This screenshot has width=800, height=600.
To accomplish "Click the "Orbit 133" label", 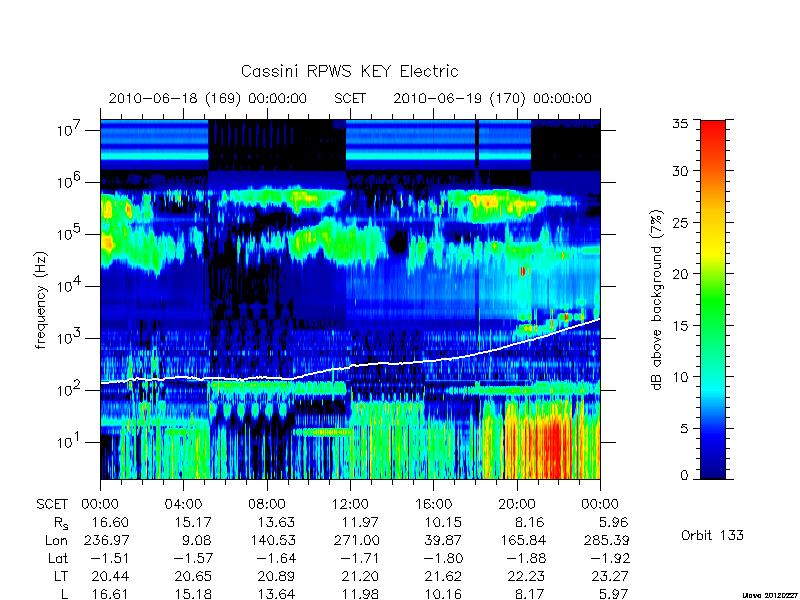I will [712, 535].
